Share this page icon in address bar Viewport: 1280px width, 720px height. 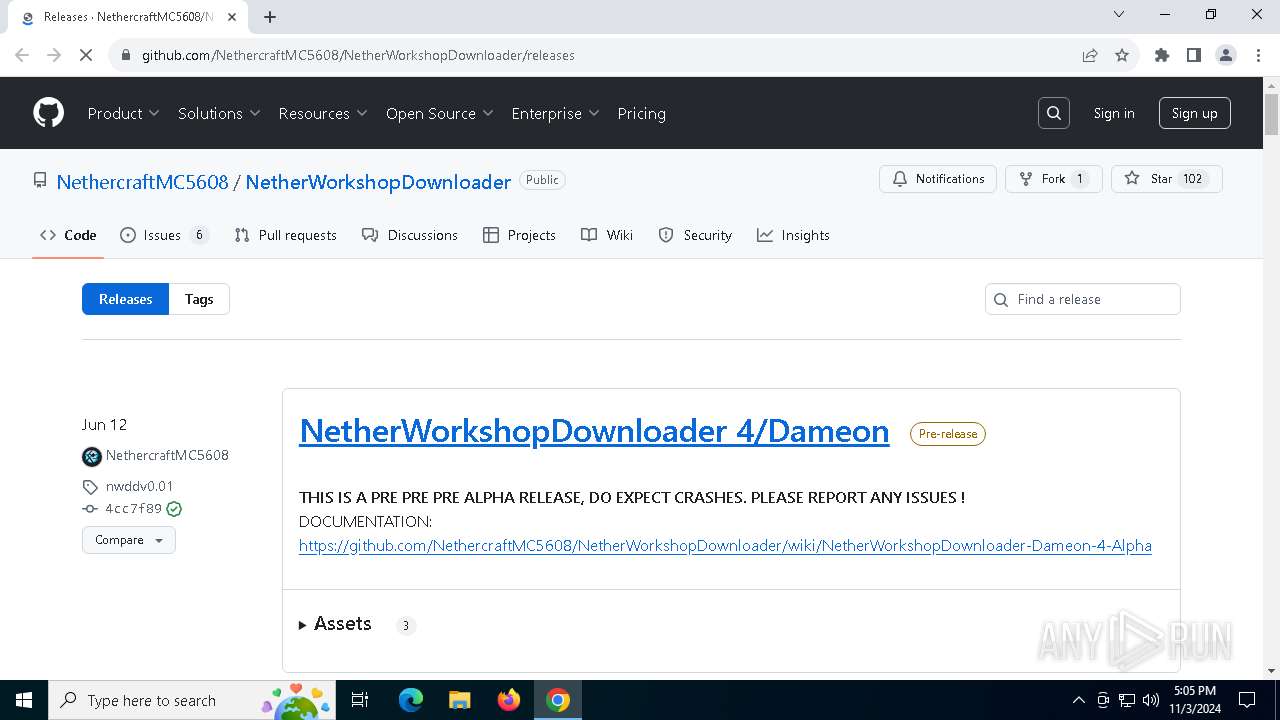(1090, 55)
